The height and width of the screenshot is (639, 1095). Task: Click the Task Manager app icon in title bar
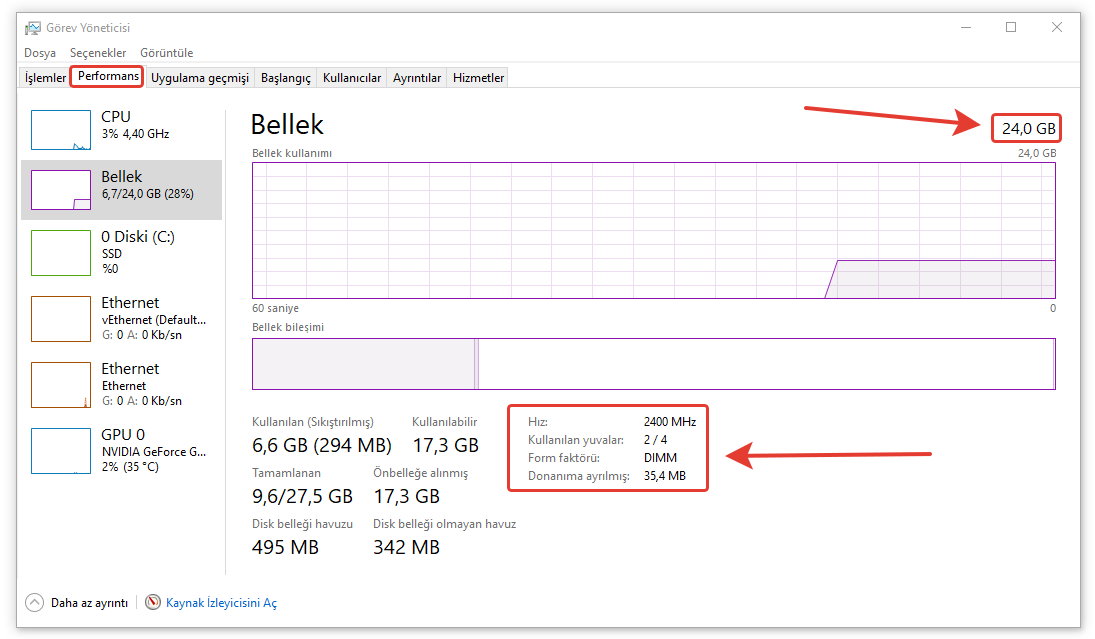[x=33, y=28]
